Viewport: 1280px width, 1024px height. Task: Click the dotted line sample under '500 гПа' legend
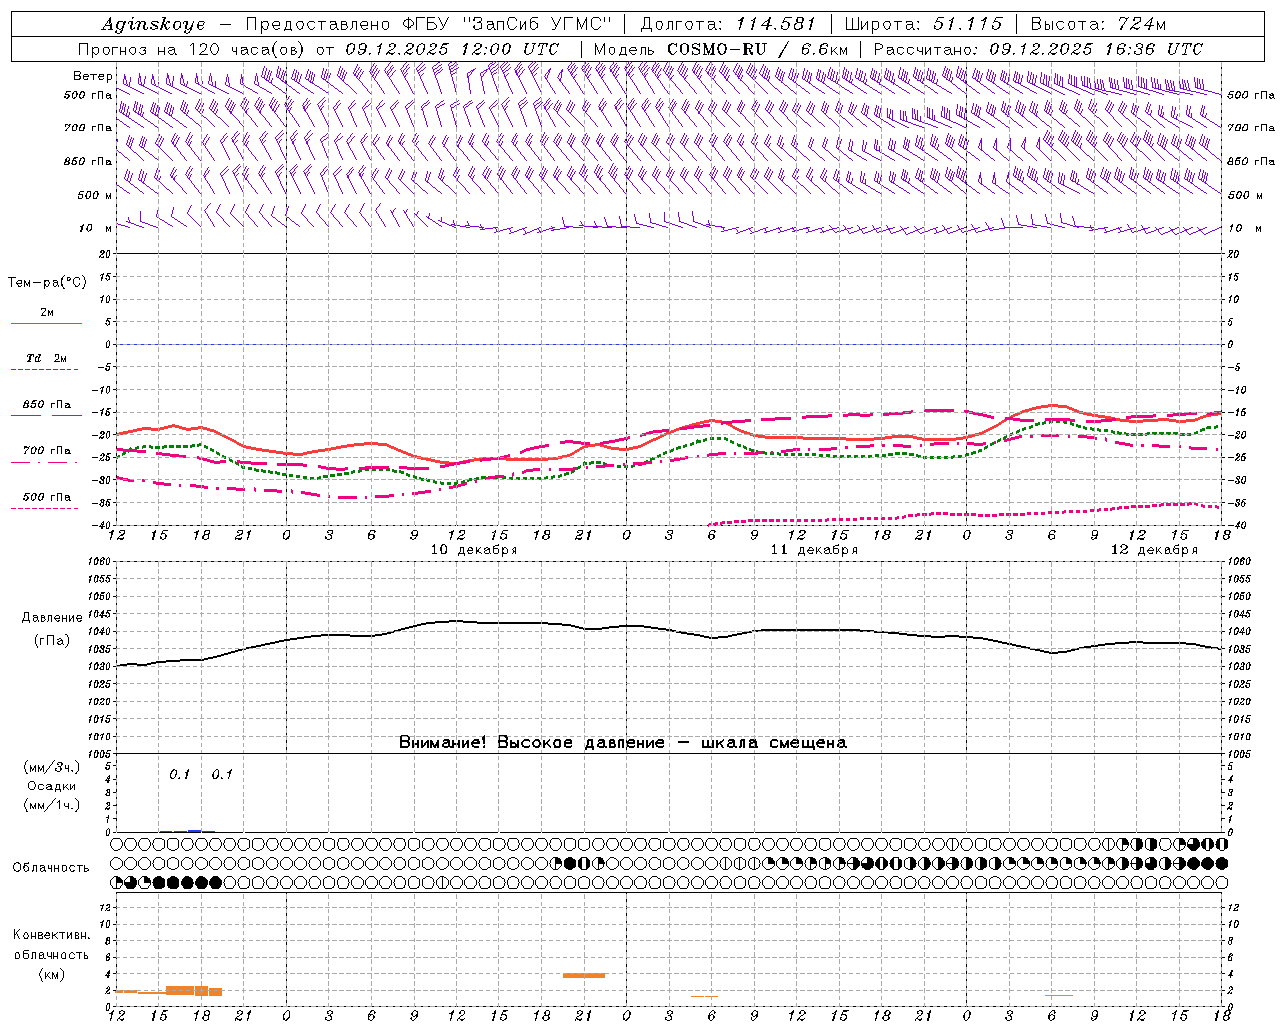coord(46,508)
